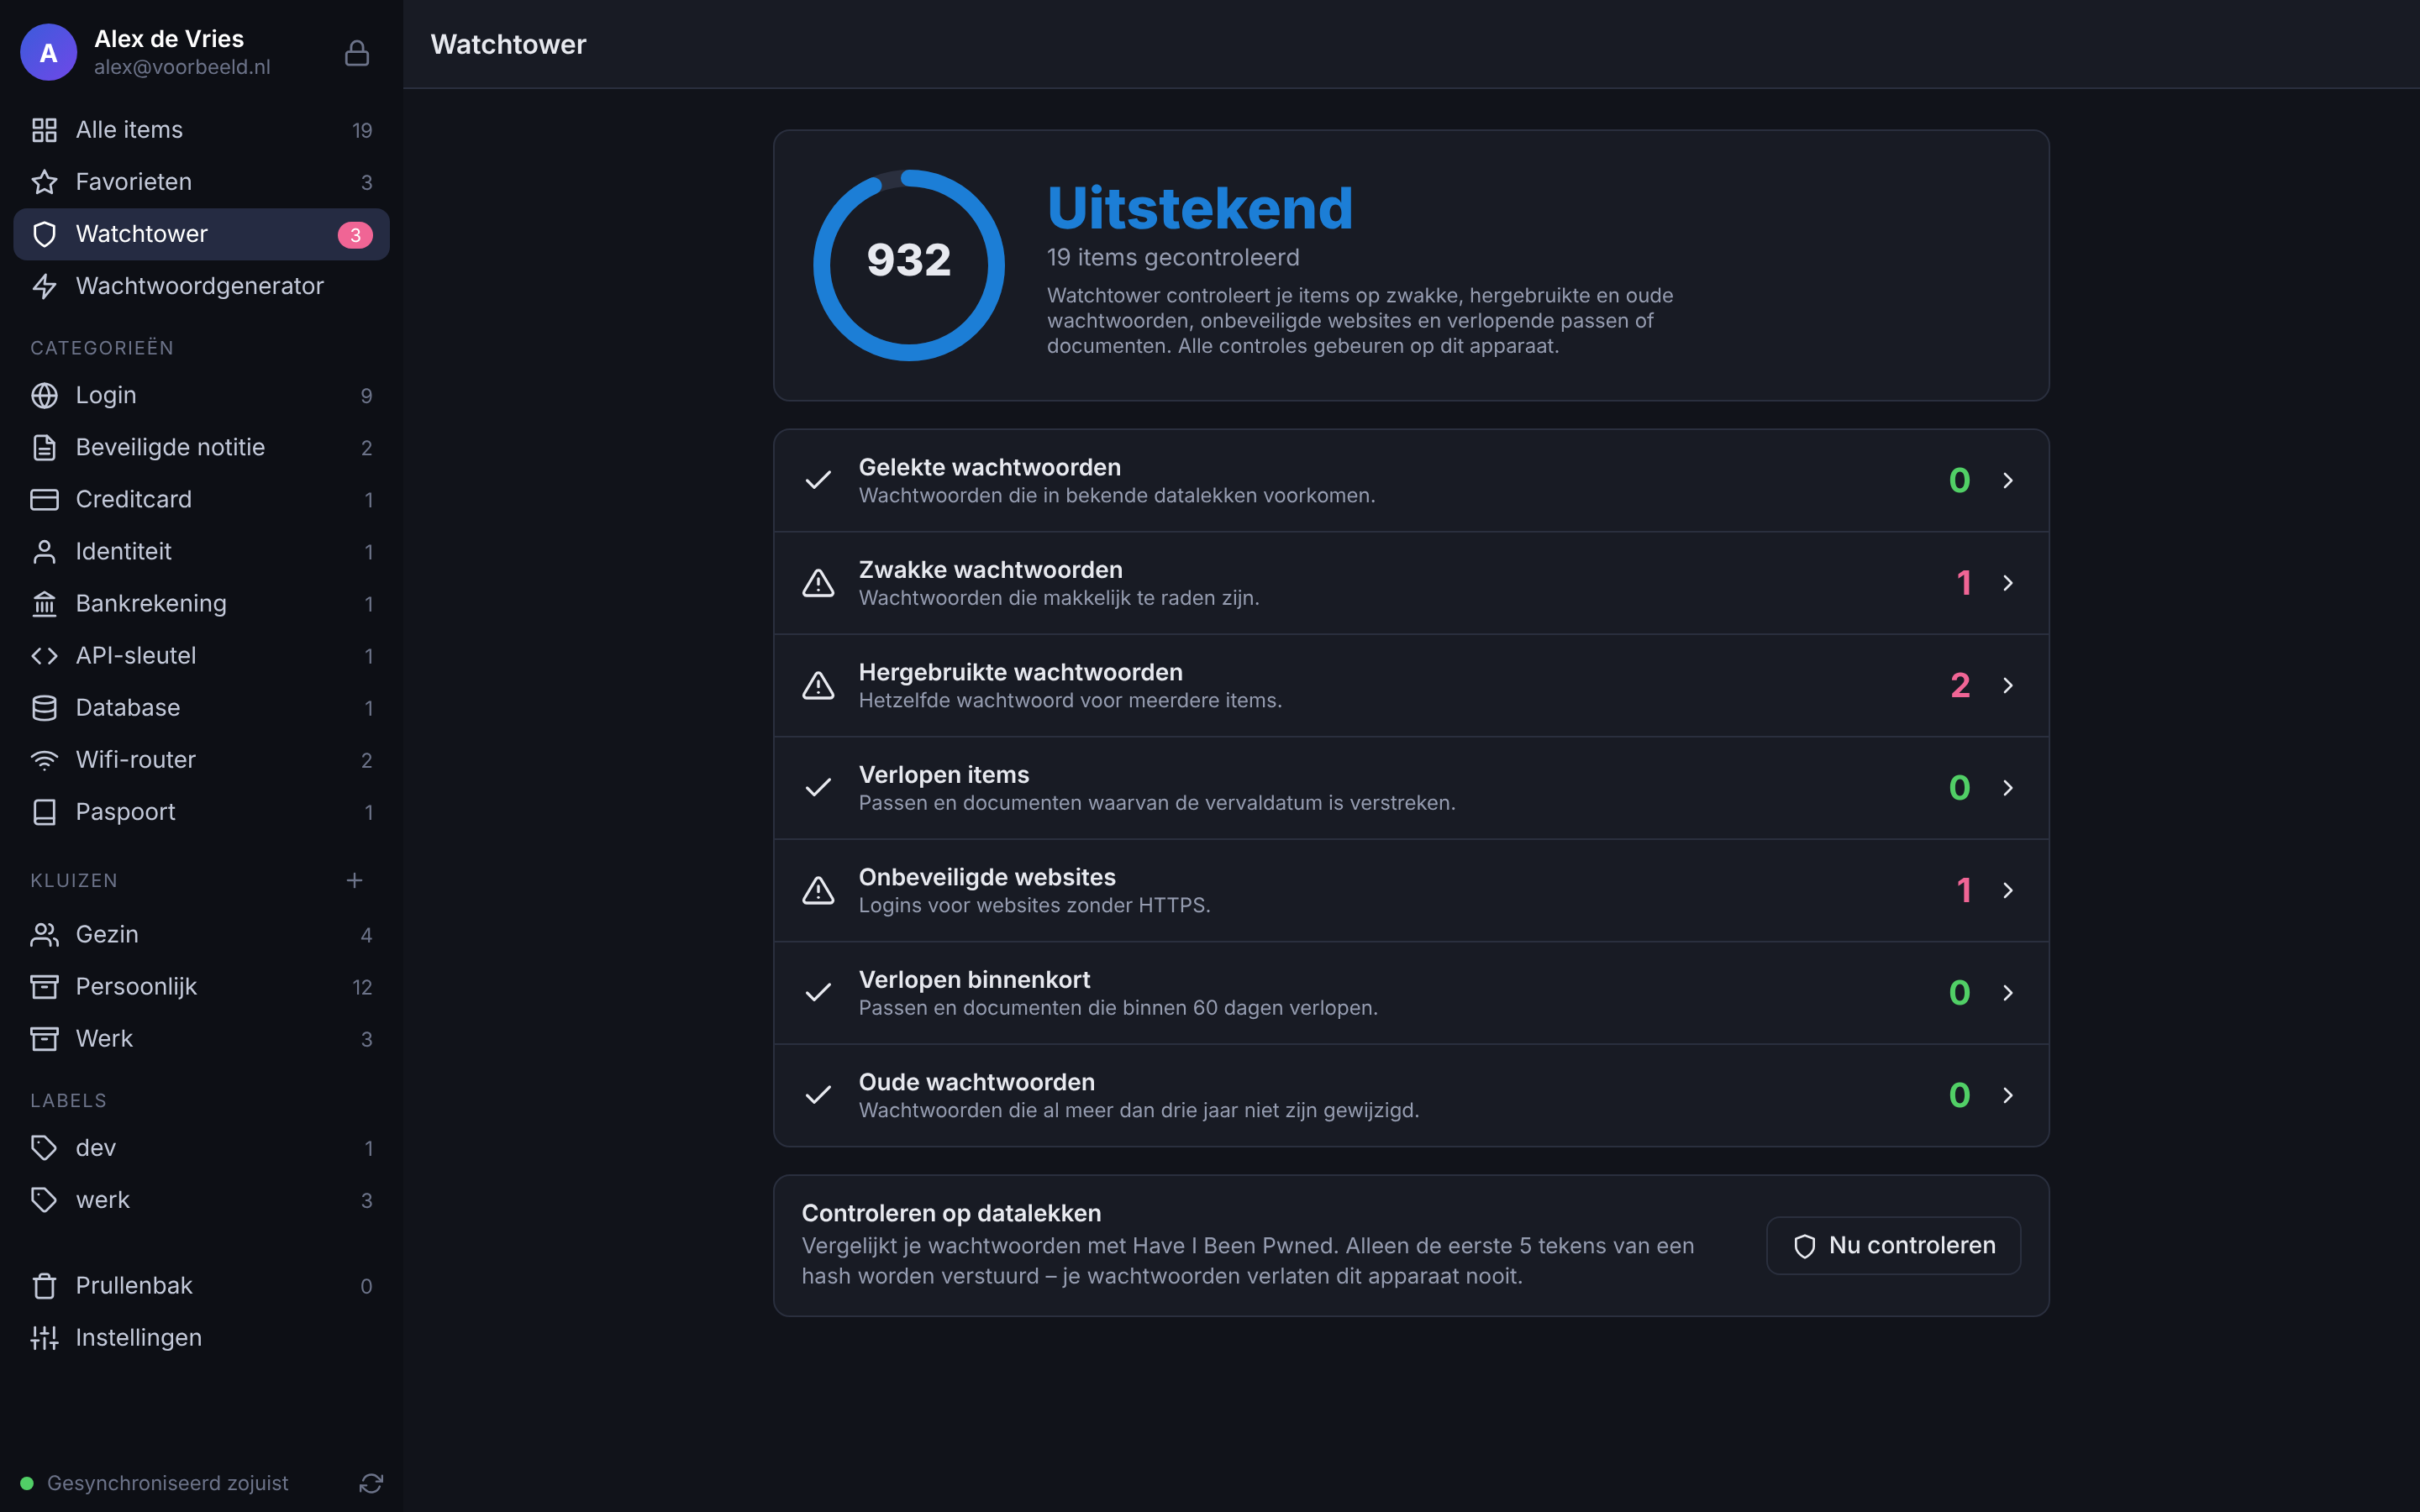Open the Watchtower sidebar item
The width and height of the screenshot is (2420, 1512).
[201, 234]
